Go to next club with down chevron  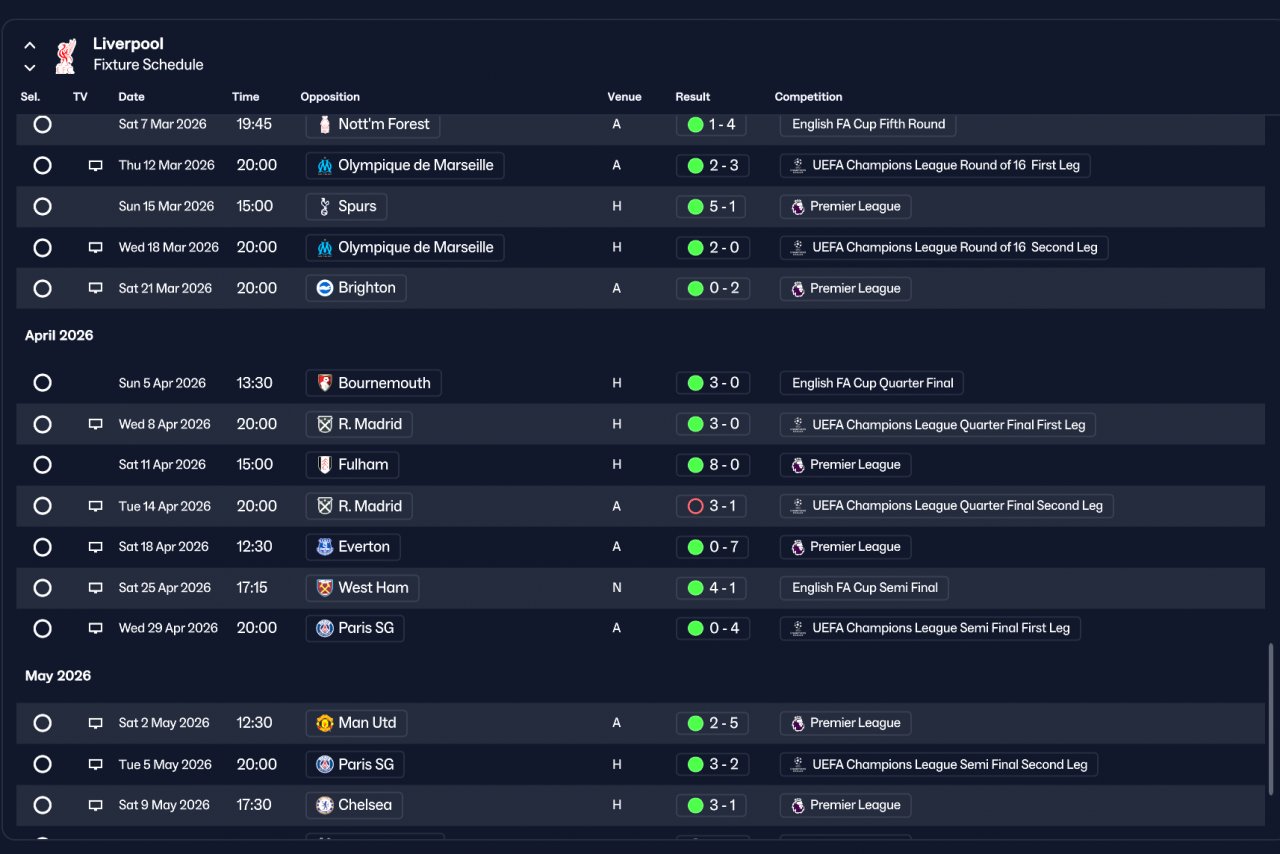point(30,67)
